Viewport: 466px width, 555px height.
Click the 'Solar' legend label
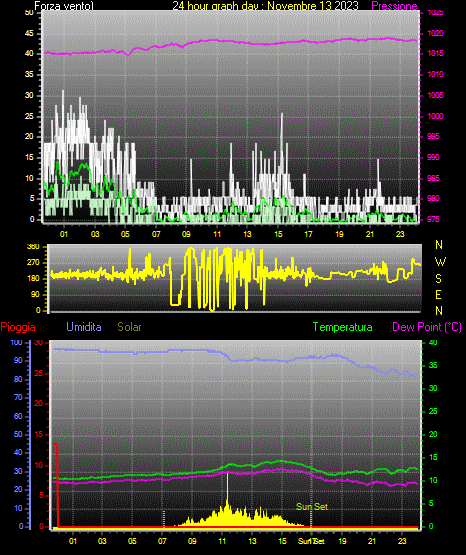129,326
